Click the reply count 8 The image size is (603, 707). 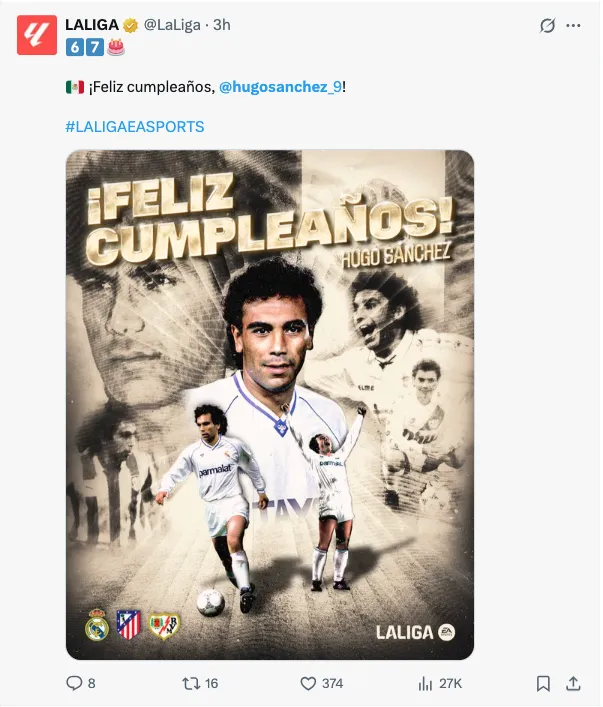click(92, 684)
